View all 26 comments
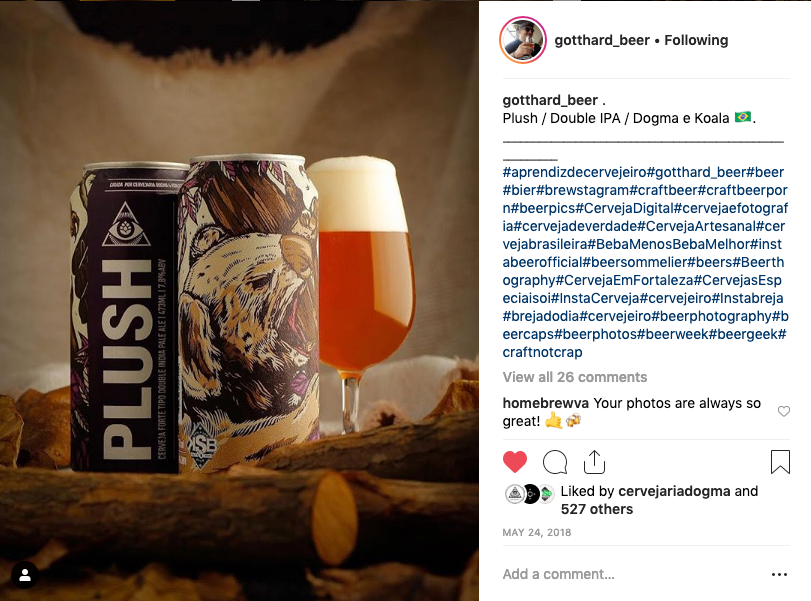Screen dimensions: 811x601 coord(575,377)
